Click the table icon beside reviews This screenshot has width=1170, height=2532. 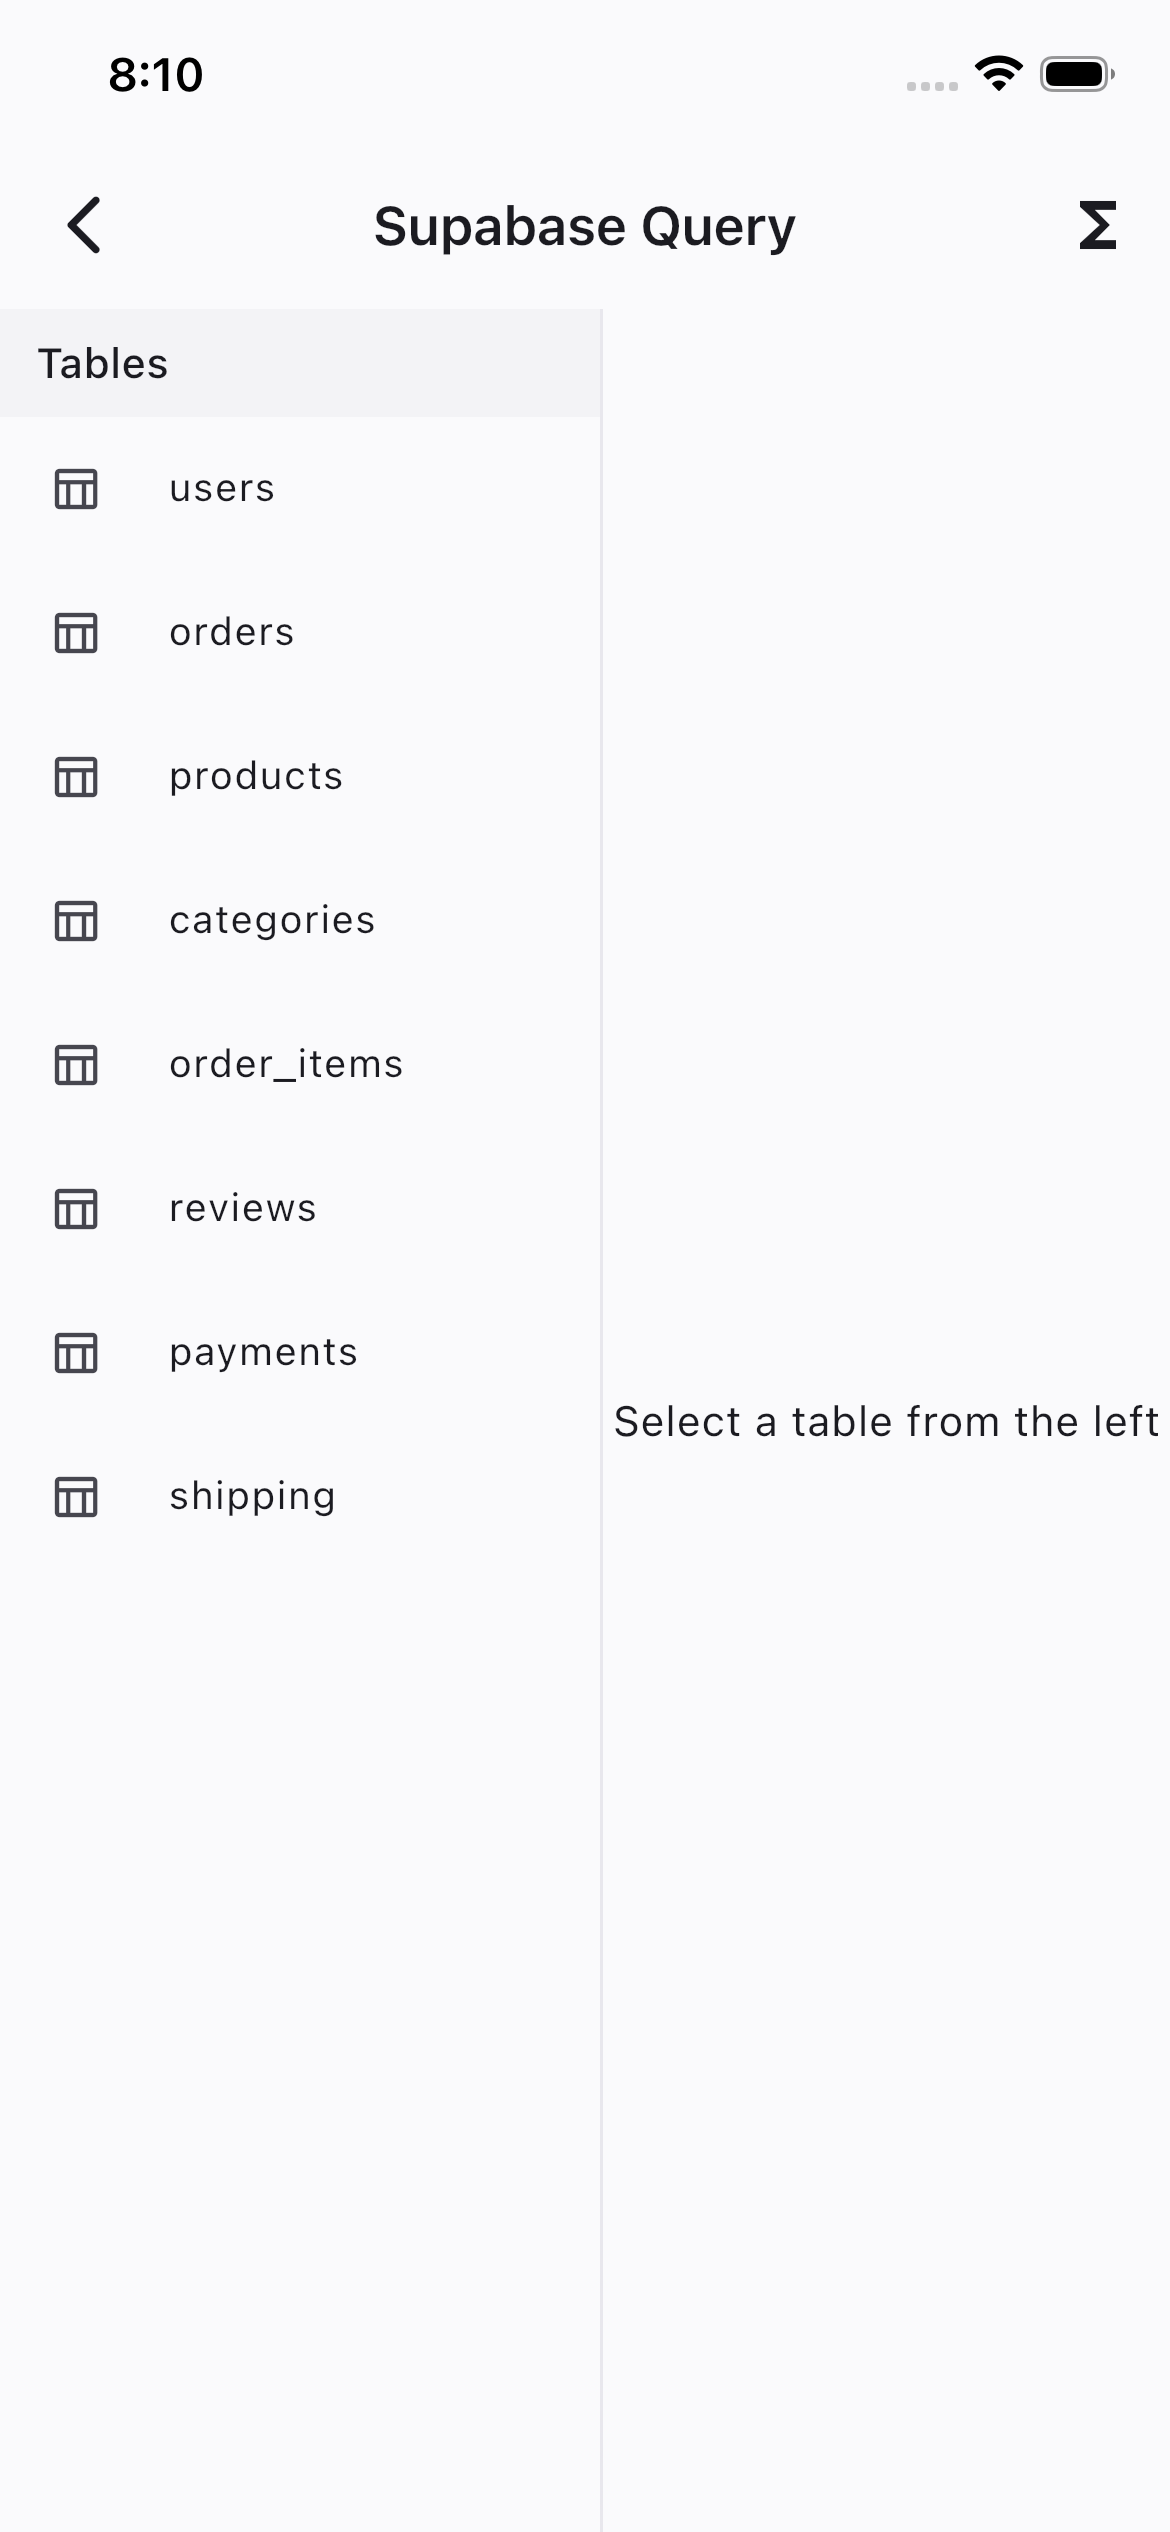(x=76, y=1209)
